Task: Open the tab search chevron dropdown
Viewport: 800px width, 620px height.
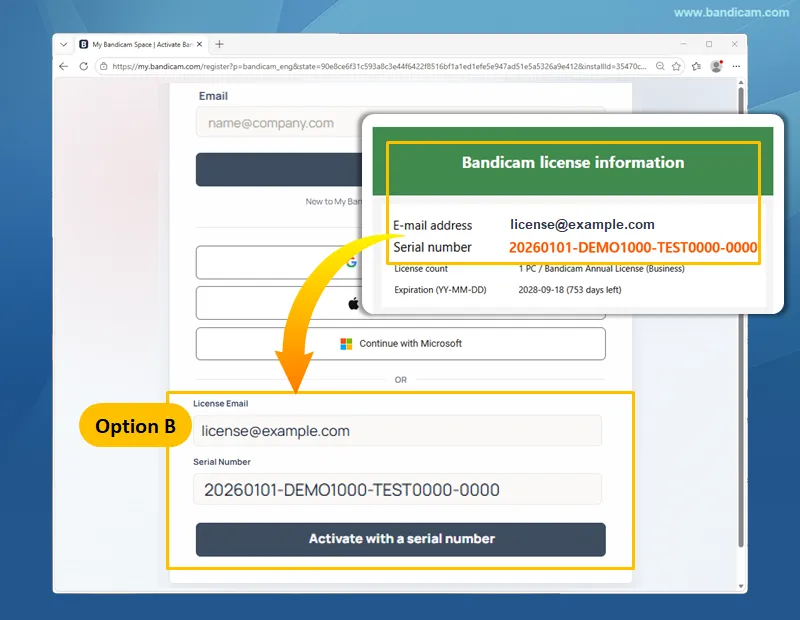Action: (64, 44)
